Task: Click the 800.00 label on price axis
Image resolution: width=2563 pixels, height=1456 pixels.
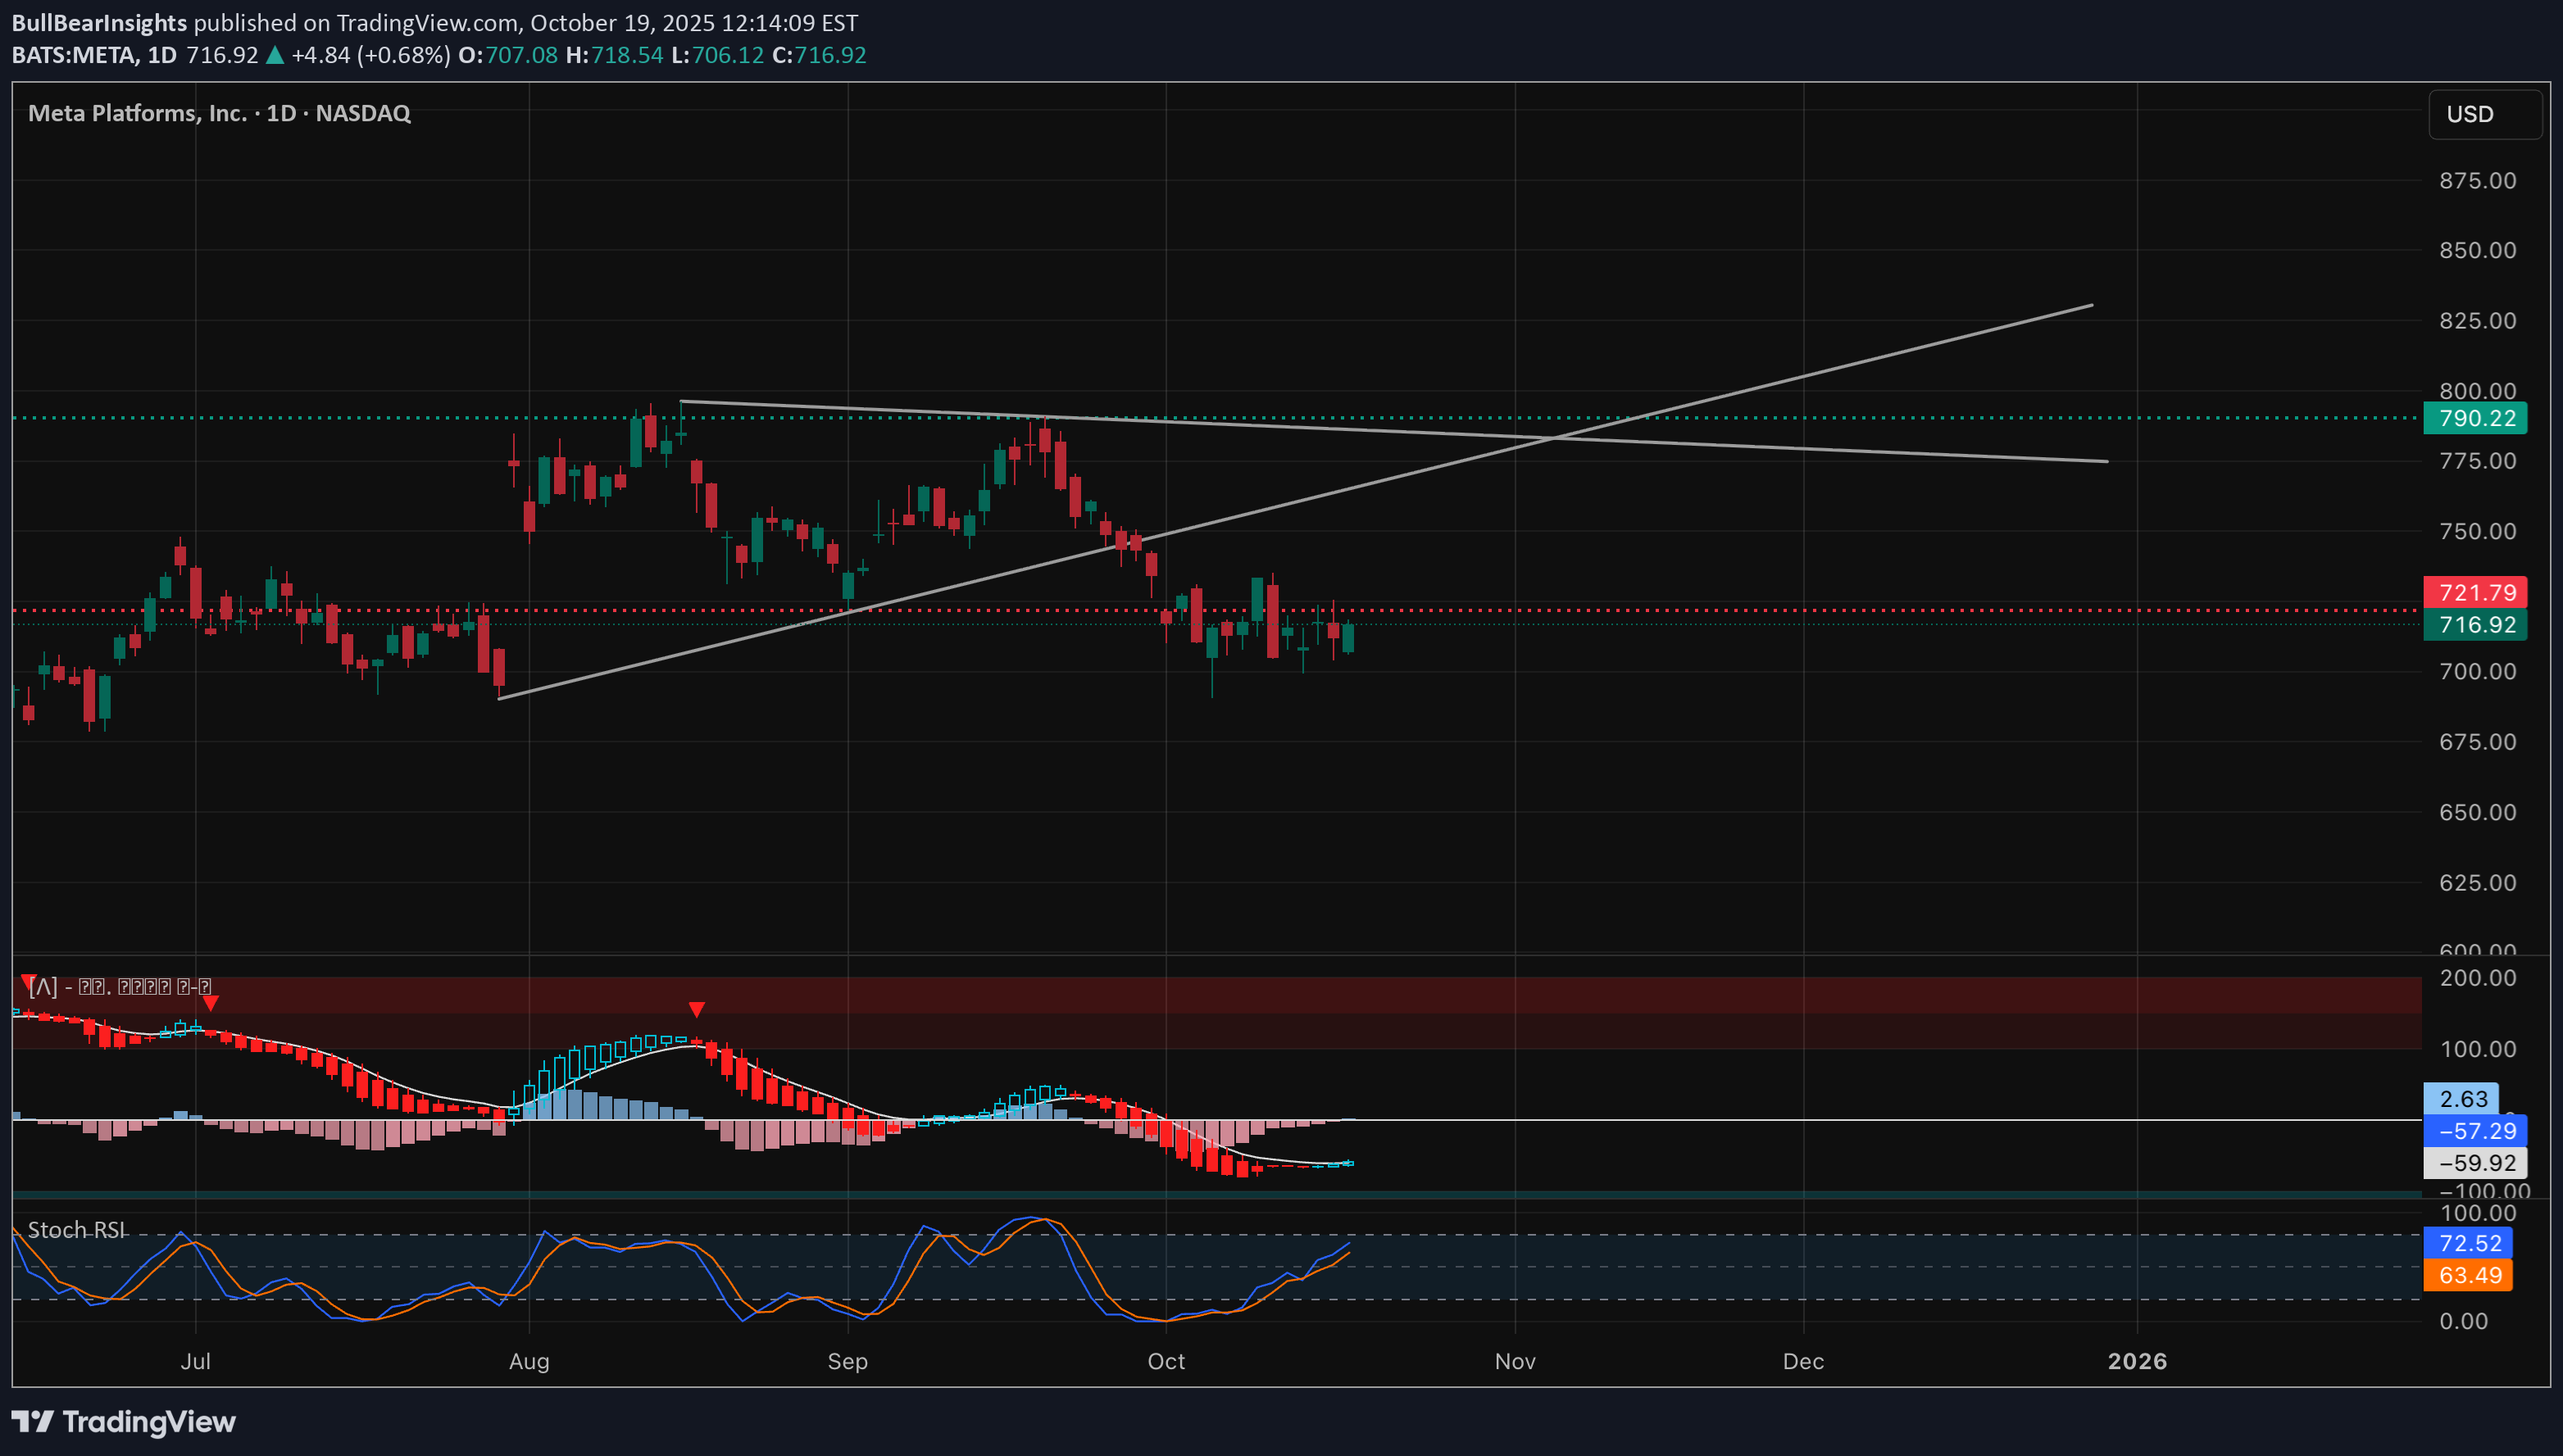Action: coord(2477,391)
